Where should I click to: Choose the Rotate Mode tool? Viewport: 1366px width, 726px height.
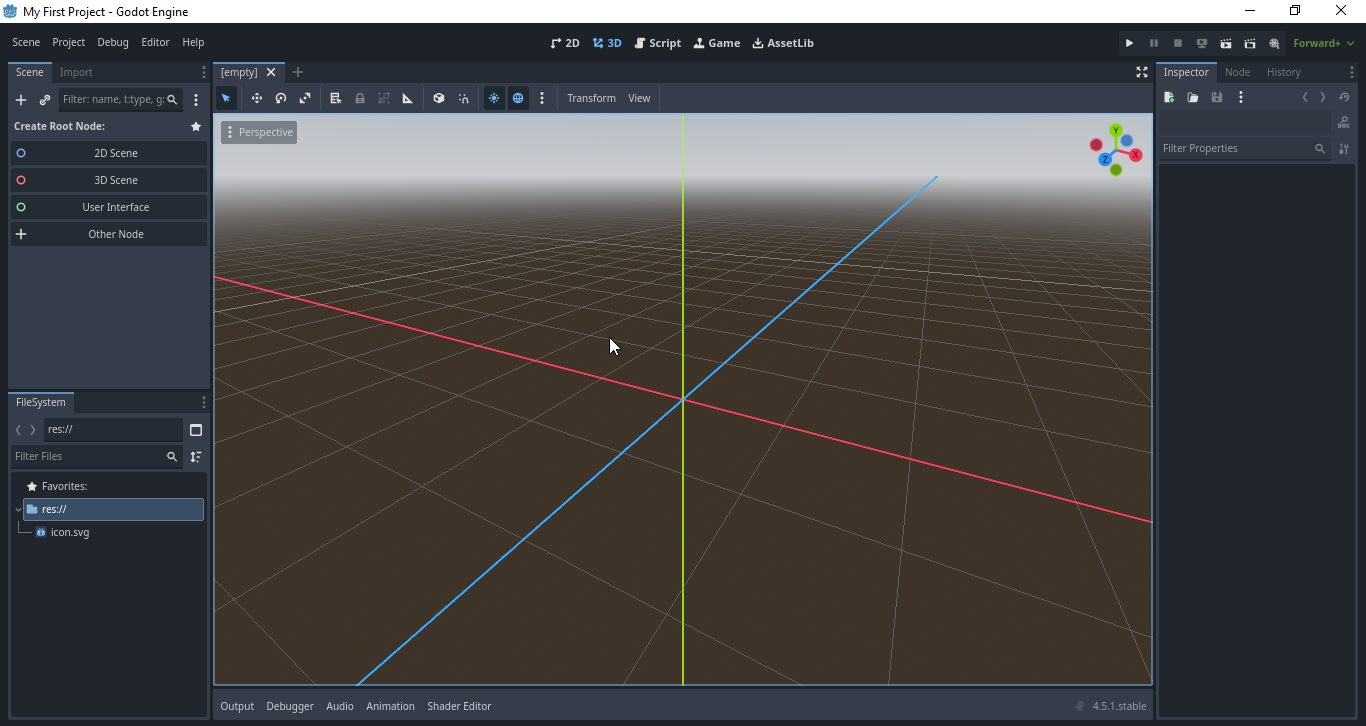point(281,98)
